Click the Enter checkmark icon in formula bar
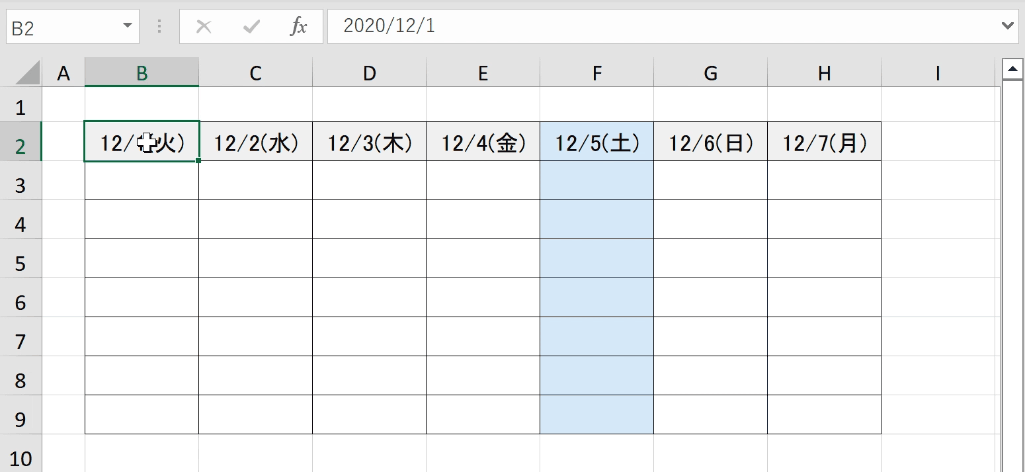This screenshot has height=472, width=1025. [251, 26]
